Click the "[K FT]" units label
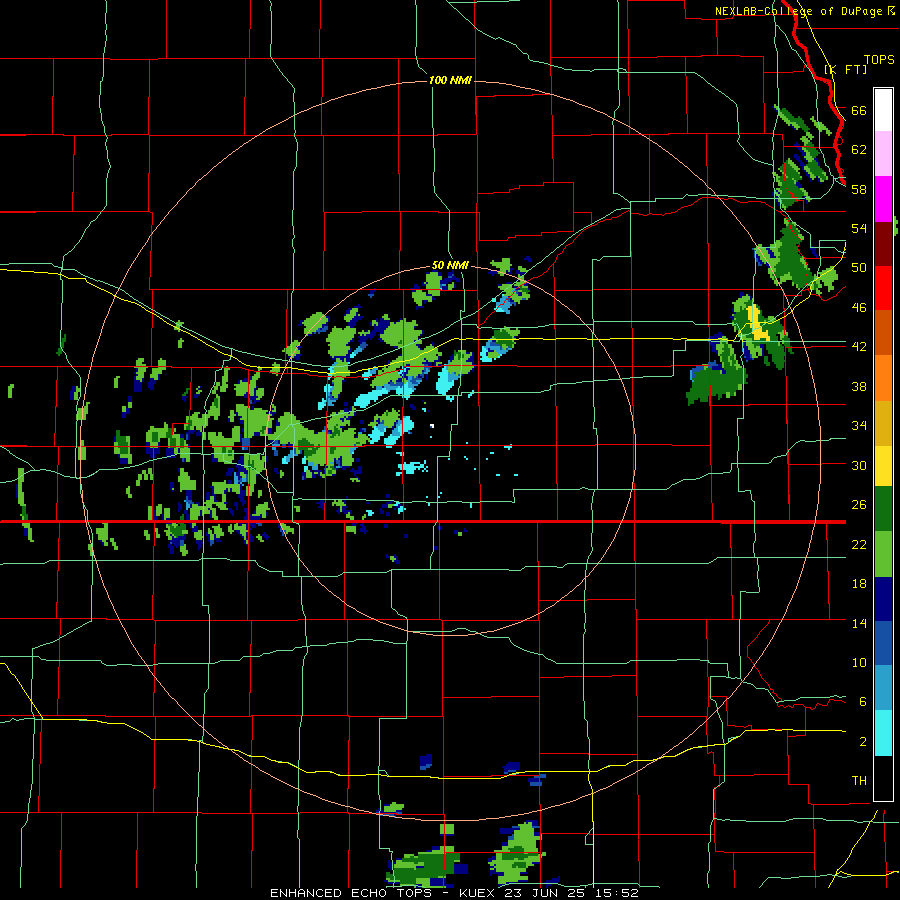 click(845, 70)
